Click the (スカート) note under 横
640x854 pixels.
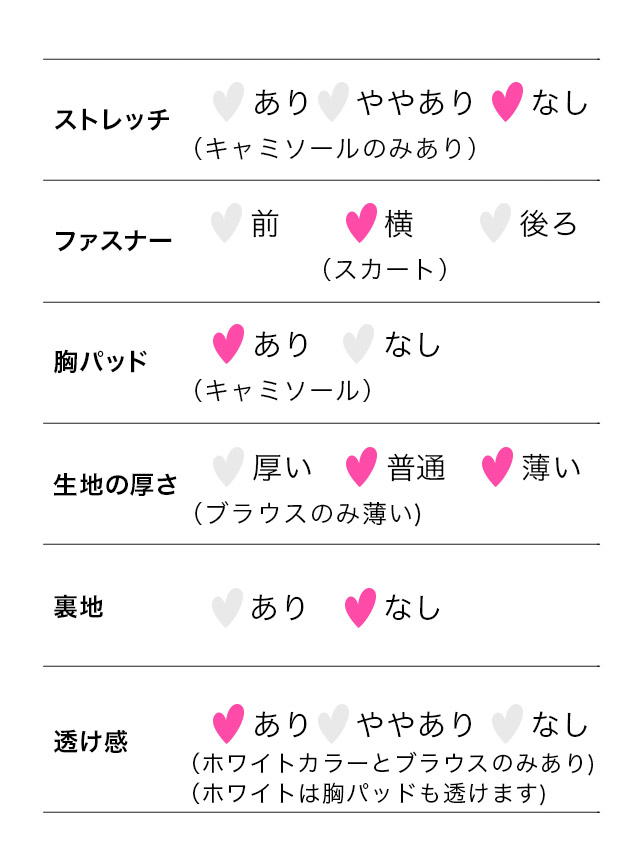[384, 270]
